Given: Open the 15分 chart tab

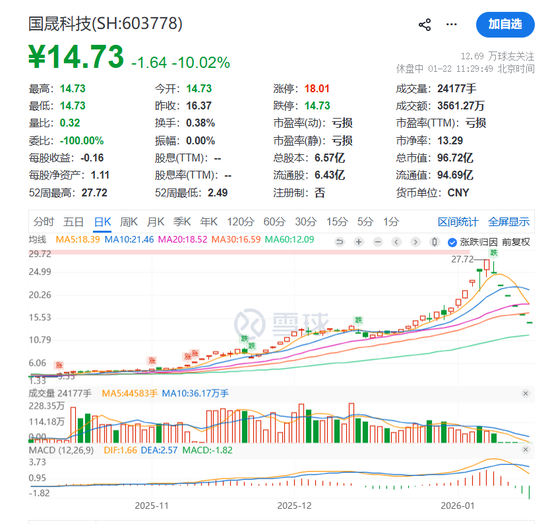Looking at the screenshot, I should (337, 222).
